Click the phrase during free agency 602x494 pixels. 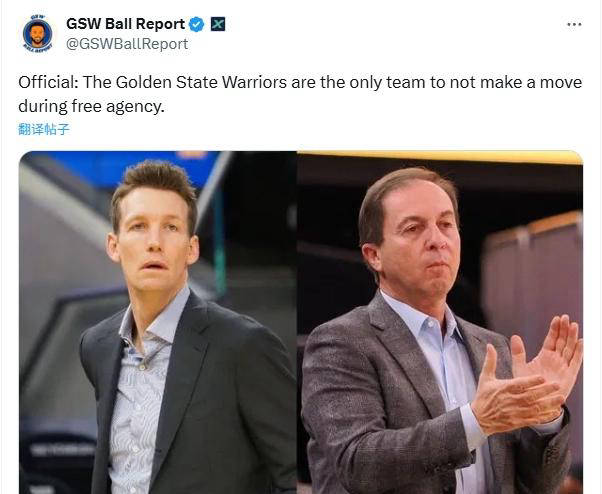(x=91, y=106)
